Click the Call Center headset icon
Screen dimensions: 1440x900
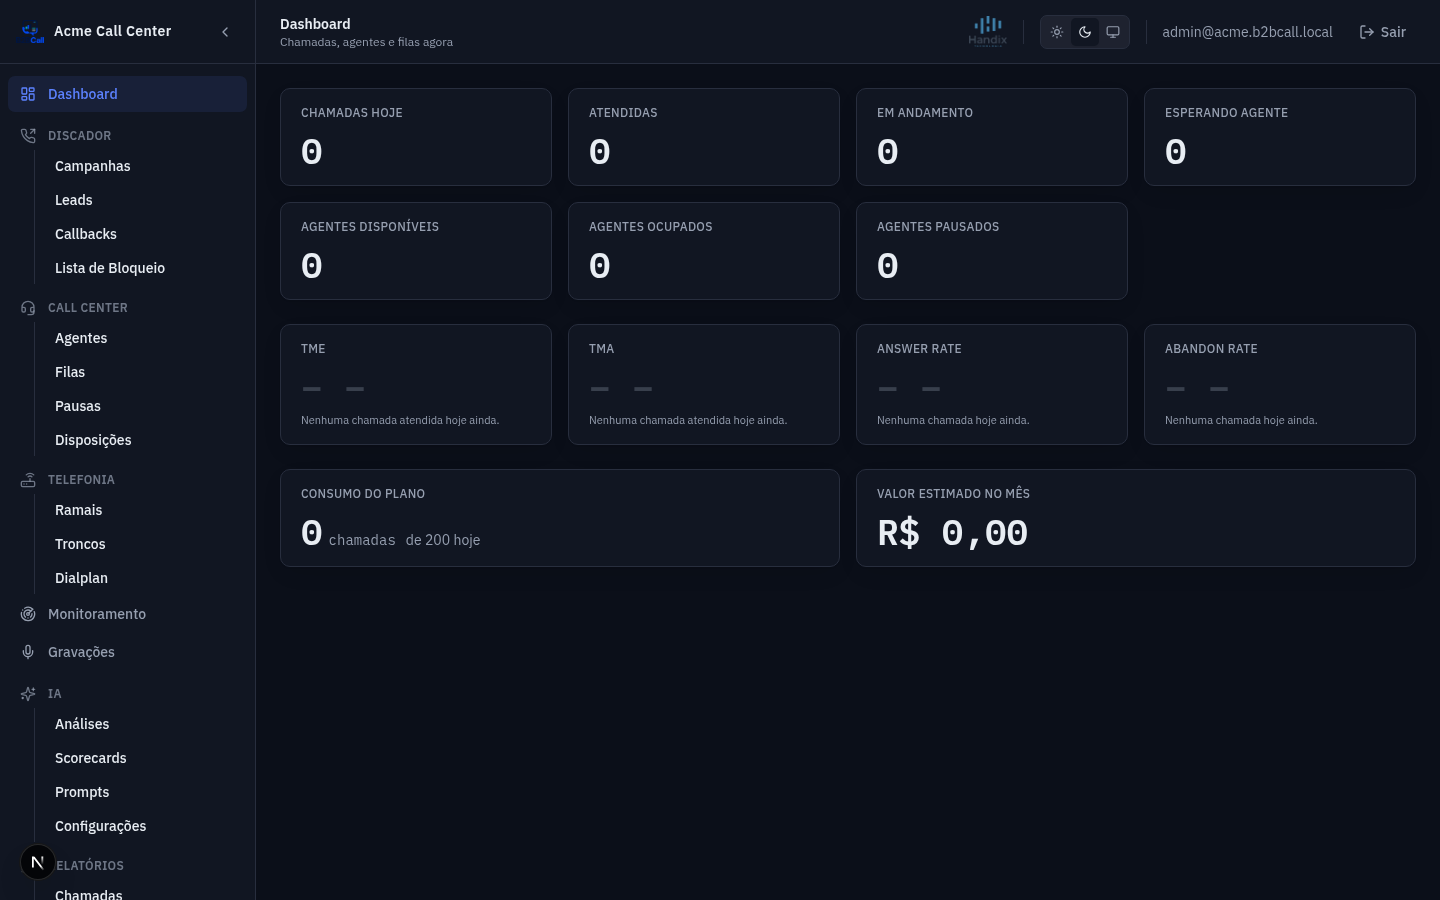click(x=28, y=308)
